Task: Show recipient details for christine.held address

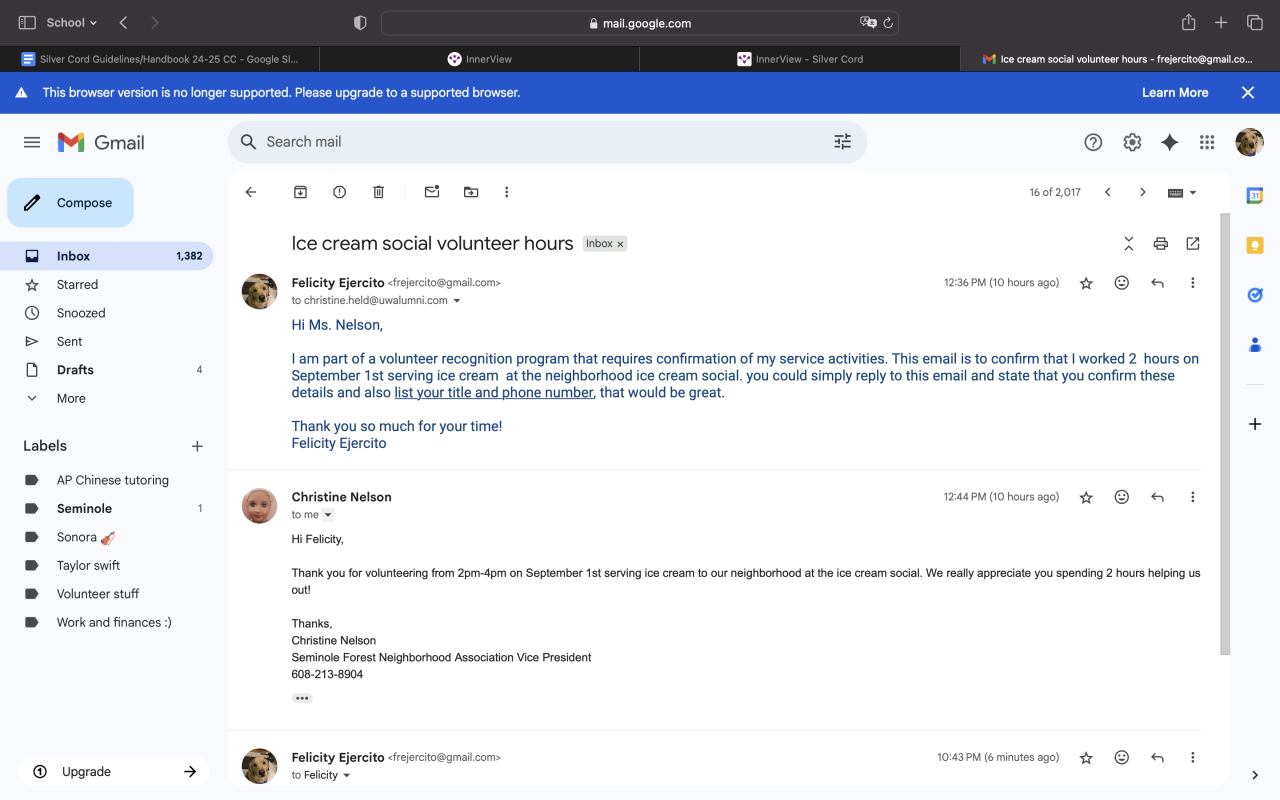Action: 457,301
